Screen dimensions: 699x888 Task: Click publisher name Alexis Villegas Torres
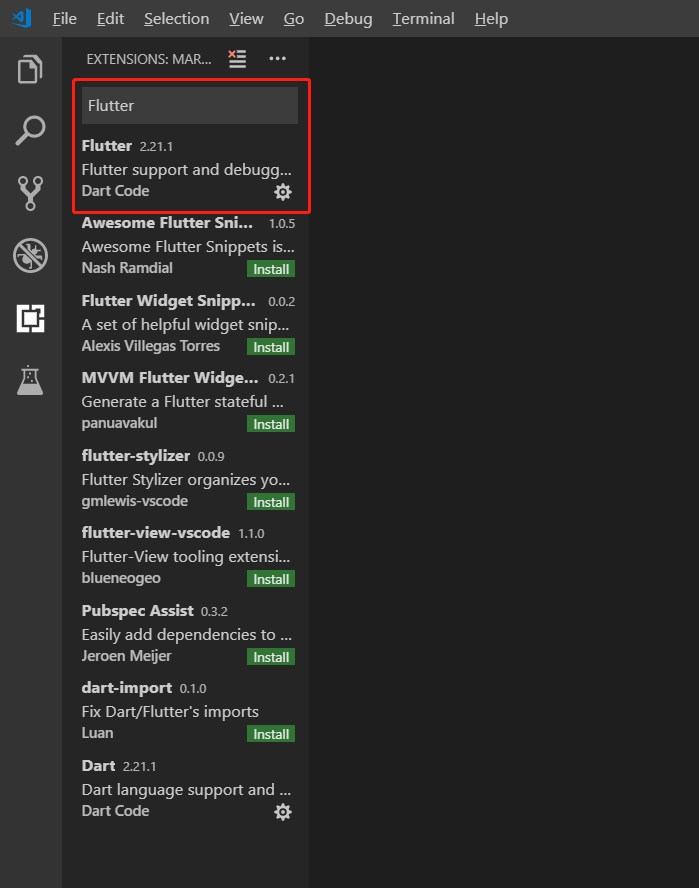[x=151, y=346]
